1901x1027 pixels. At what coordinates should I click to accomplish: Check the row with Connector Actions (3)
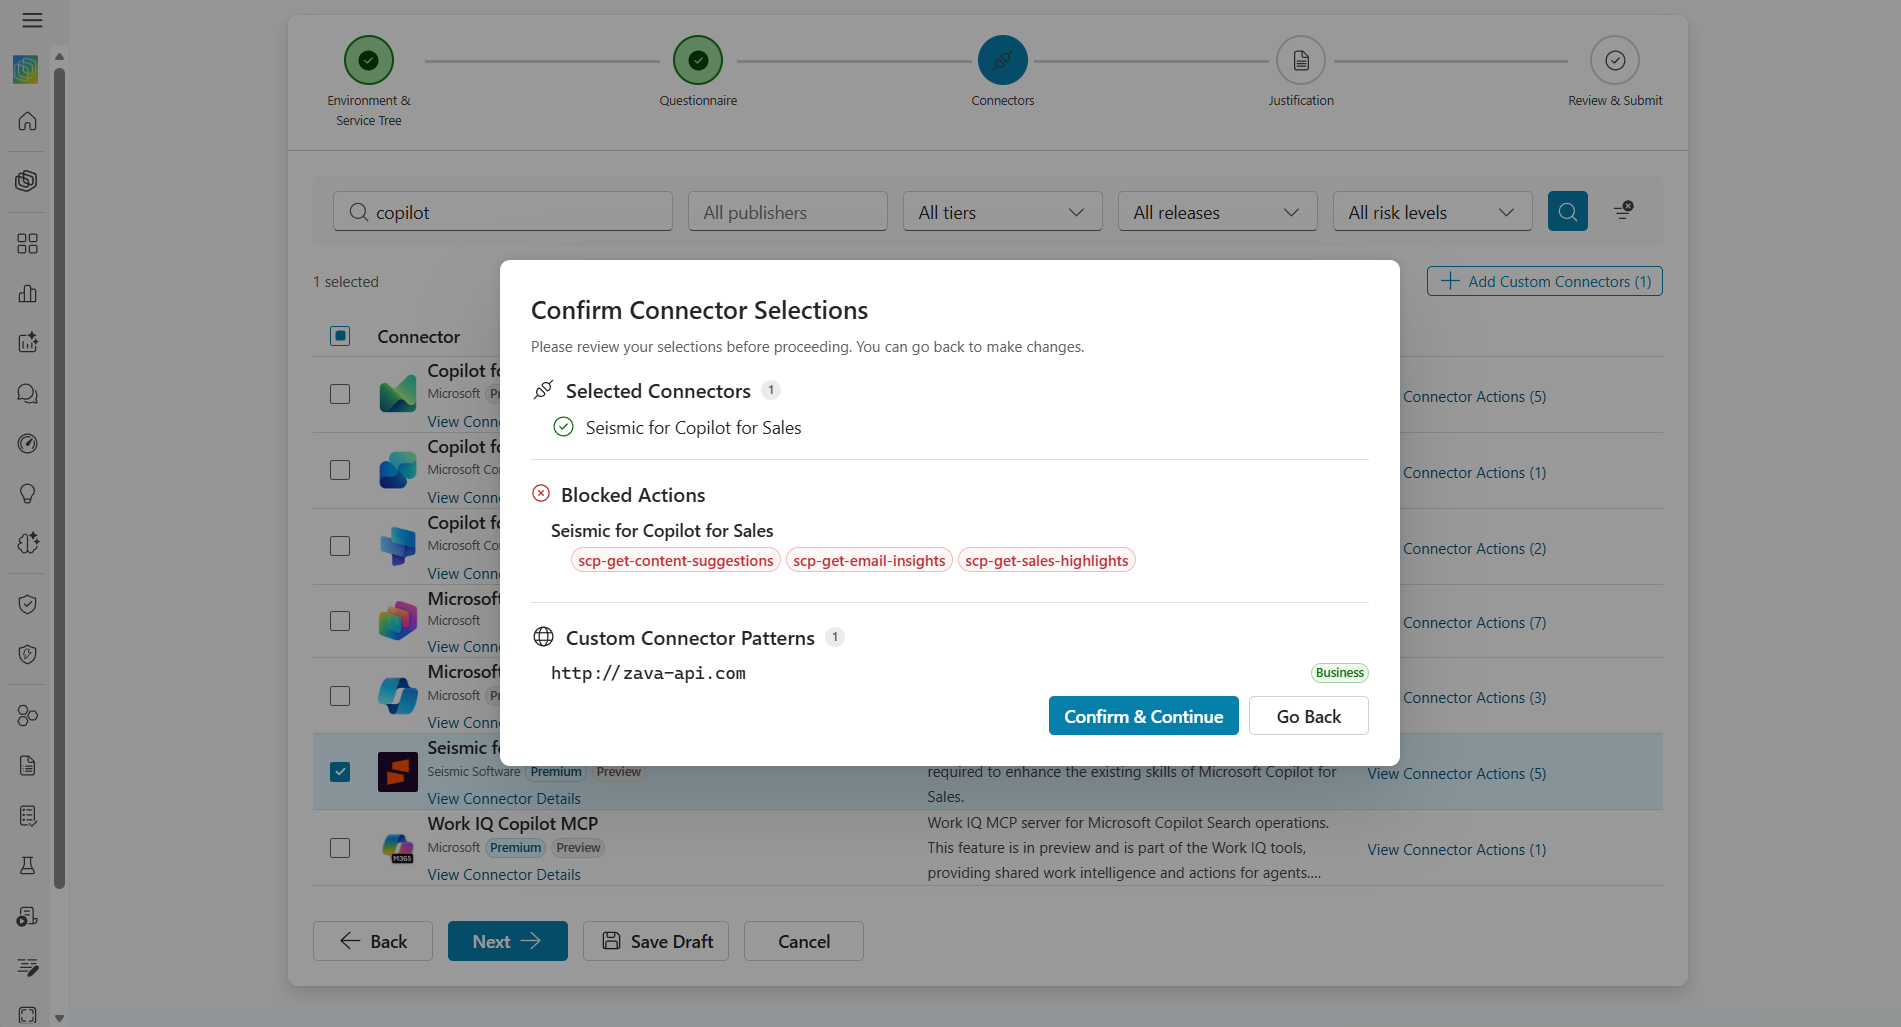click(340, 696)
